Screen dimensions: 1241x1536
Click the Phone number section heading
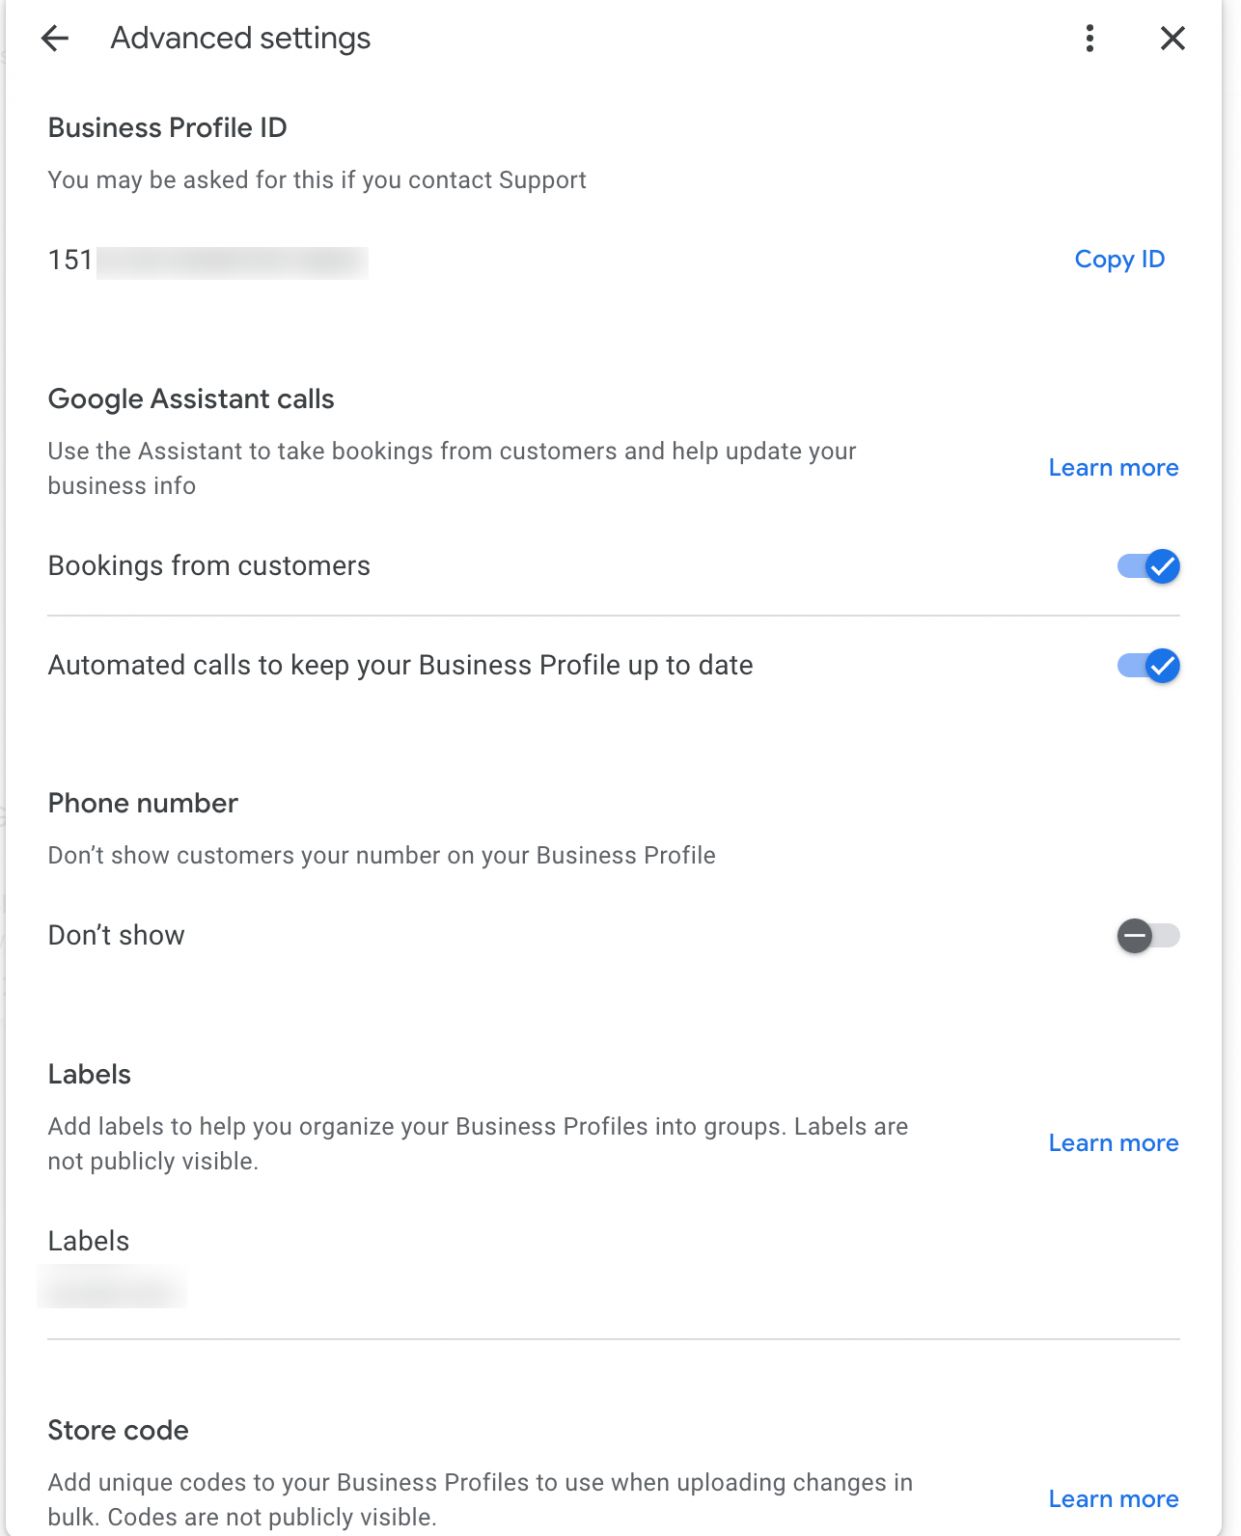point(143,803)
